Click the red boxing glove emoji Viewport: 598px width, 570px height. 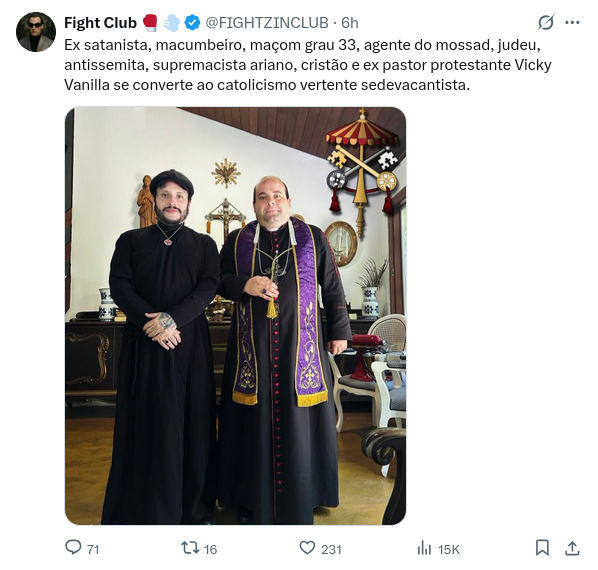[151, 23]
